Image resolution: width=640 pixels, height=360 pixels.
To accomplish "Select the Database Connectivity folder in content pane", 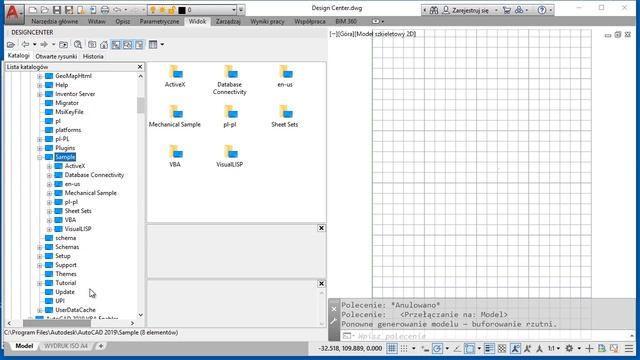I will pos(229,80).
